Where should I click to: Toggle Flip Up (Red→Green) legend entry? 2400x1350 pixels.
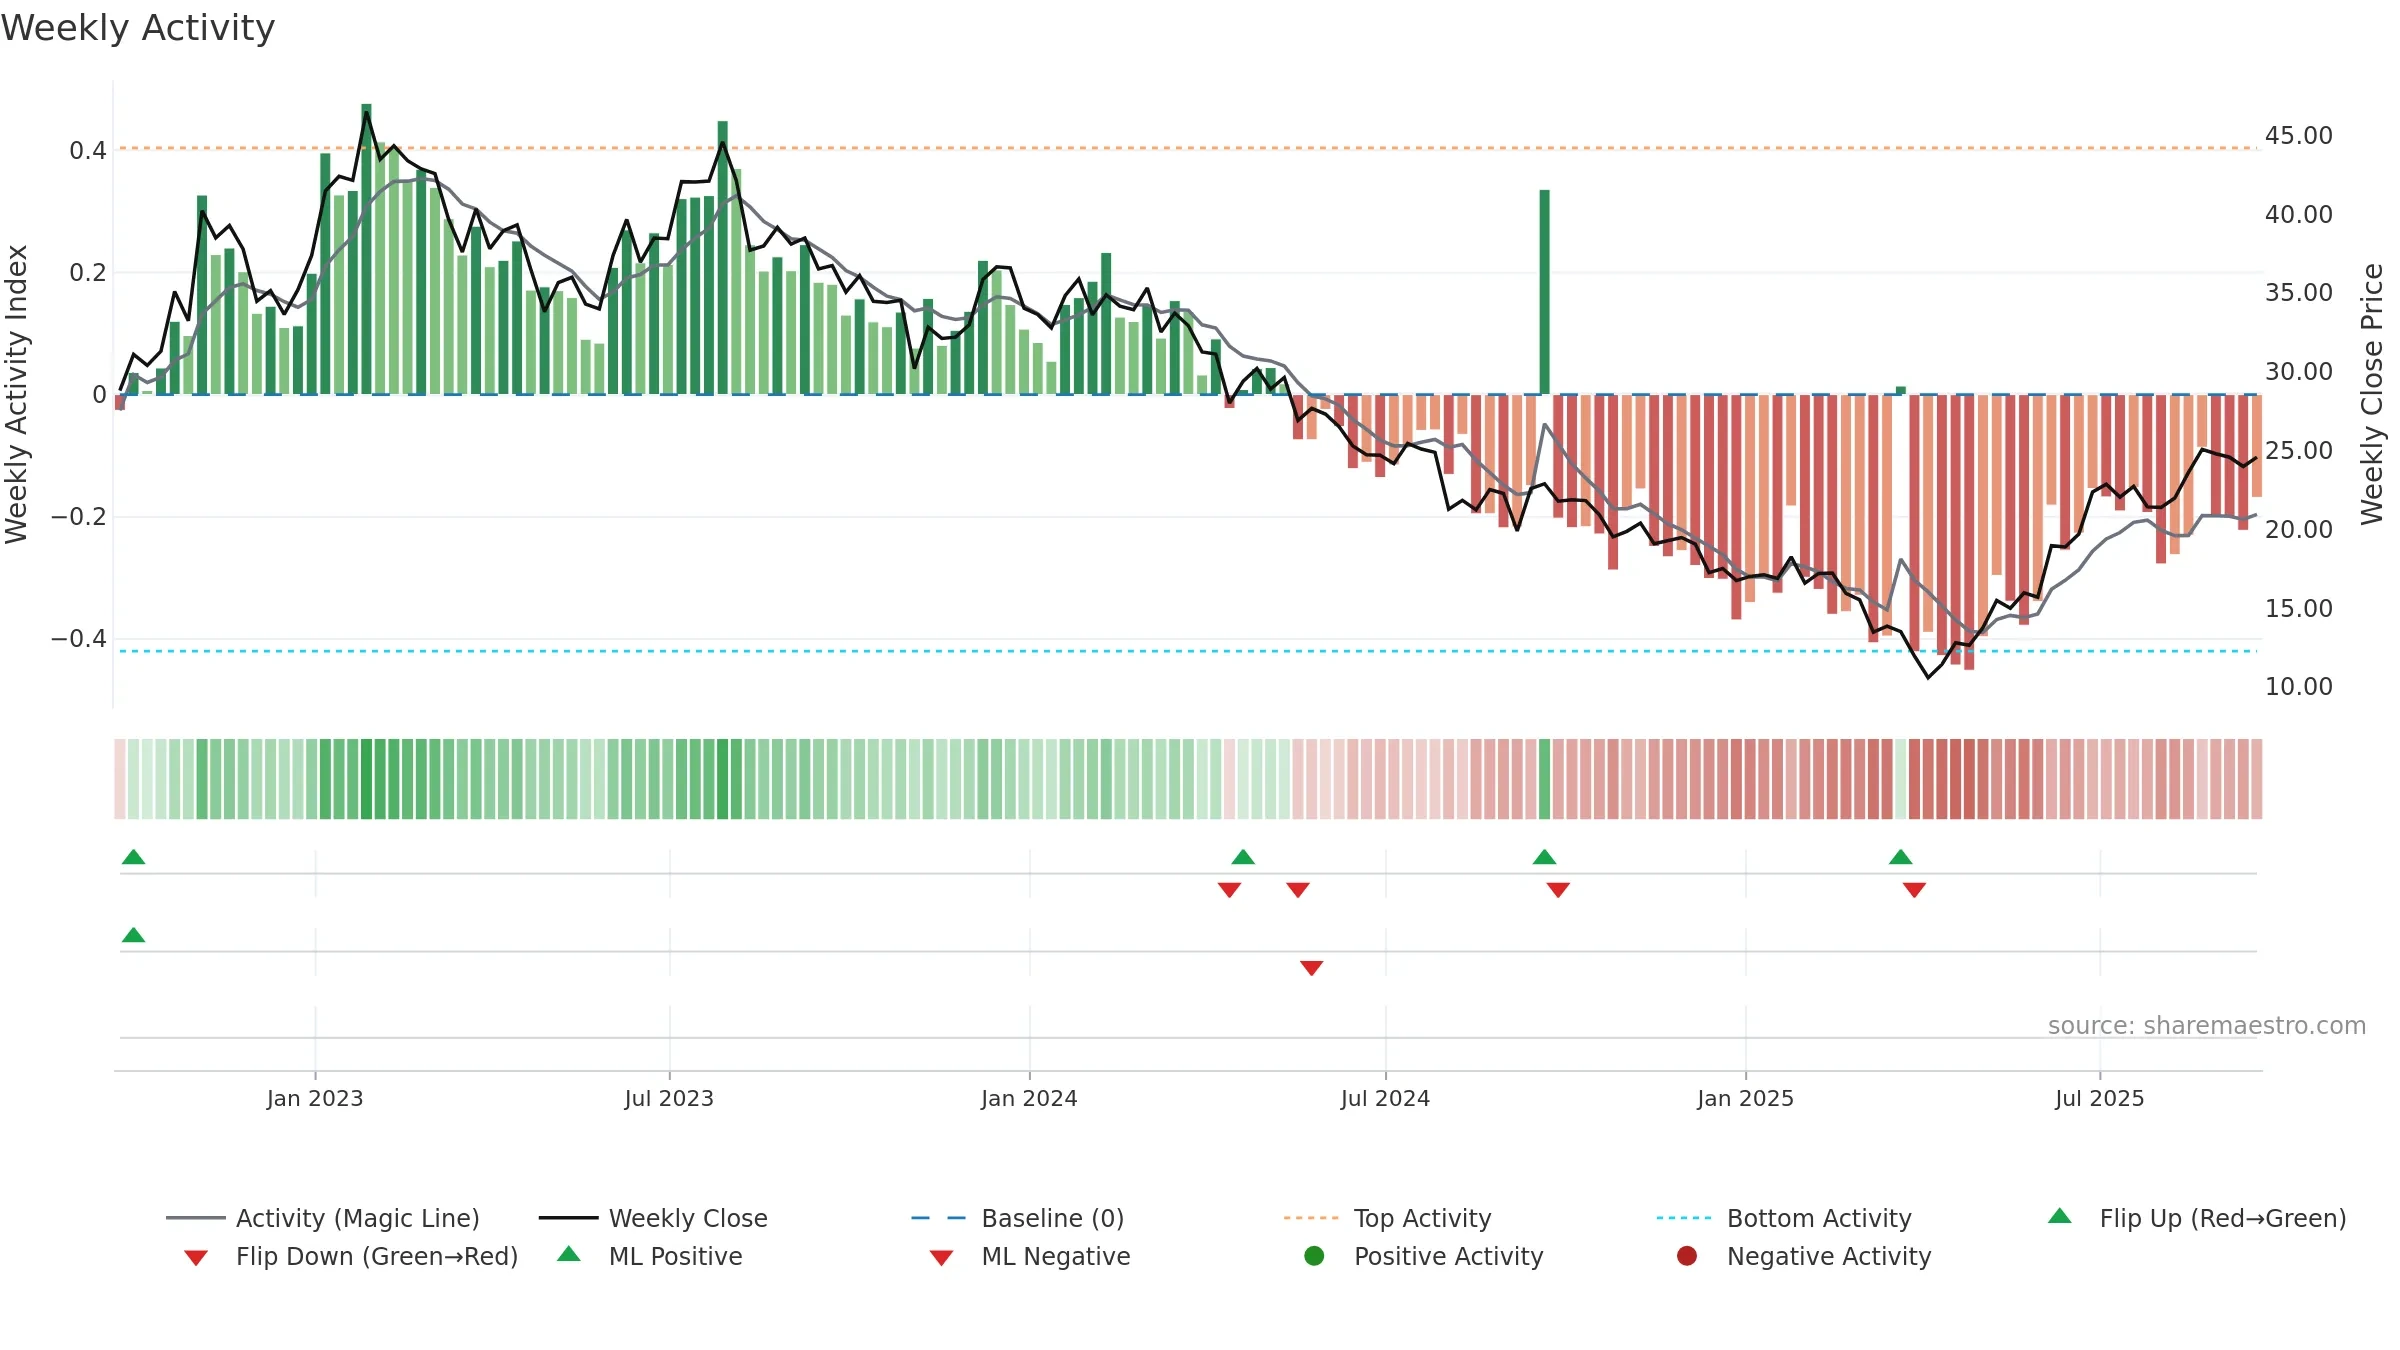click(2197, 1218)
